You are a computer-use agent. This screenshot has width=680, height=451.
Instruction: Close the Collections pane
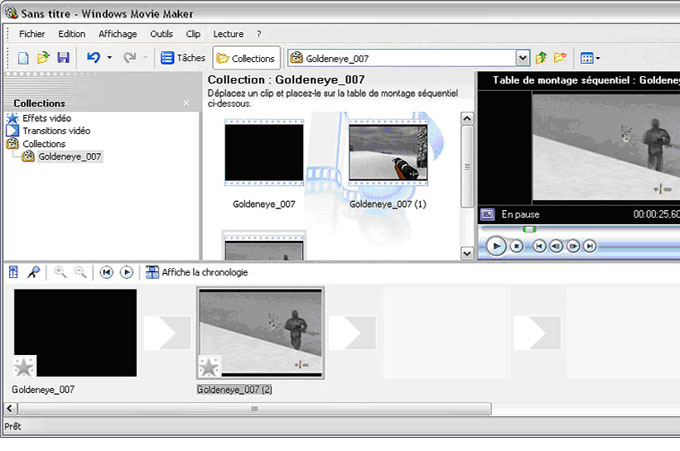click(x=186, y=103)
